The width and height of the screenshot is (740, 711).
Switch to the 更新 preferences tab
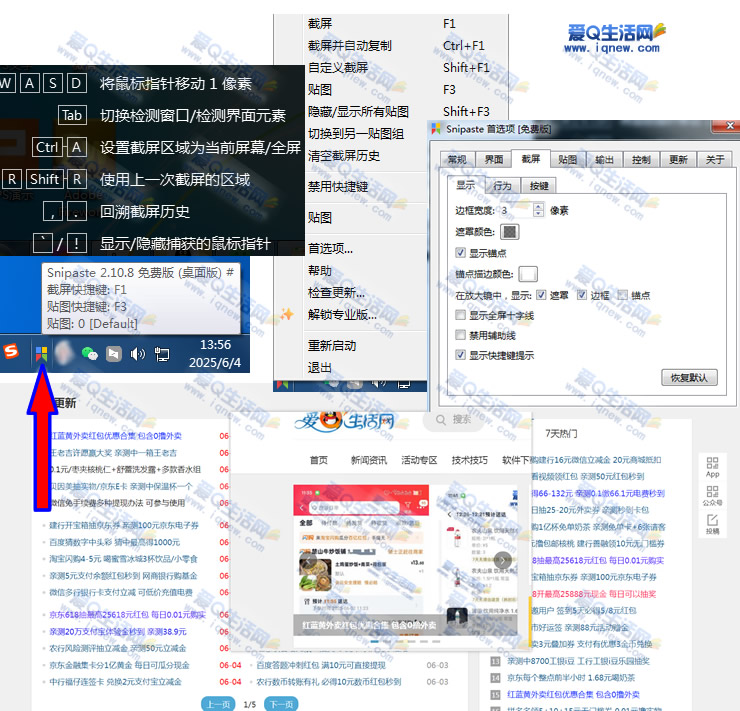point(678,159)
